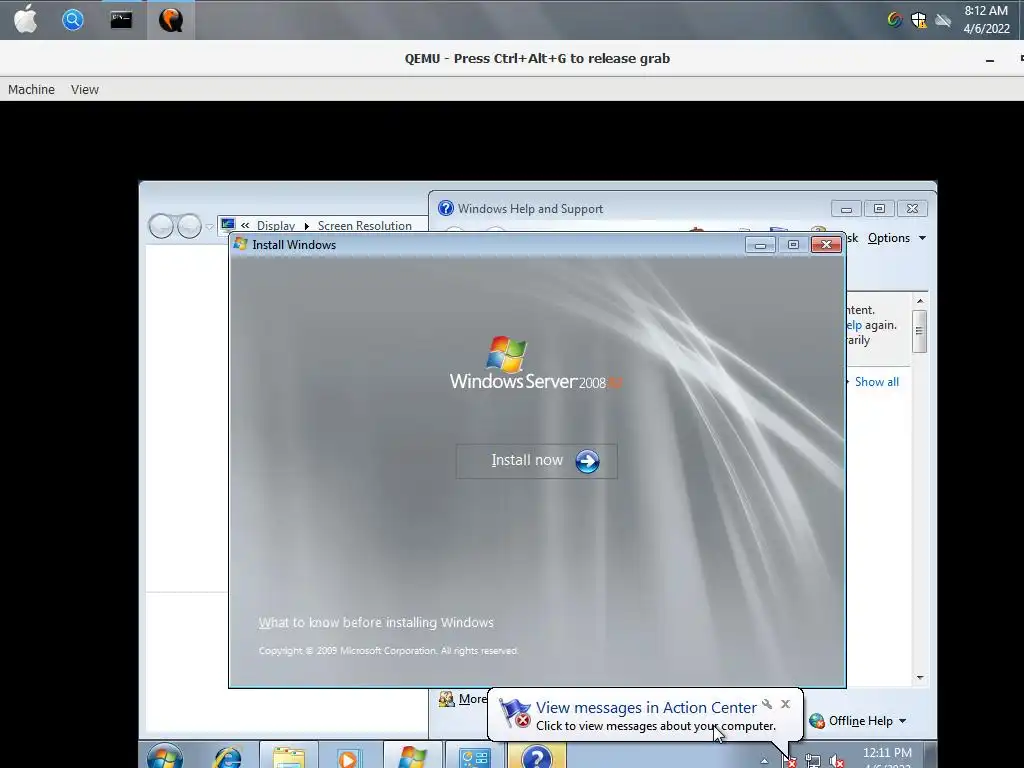The width and height of the screenshot is (1024, 768).
Task: Close the Install Windows dialog
Action: pos(826,244)
